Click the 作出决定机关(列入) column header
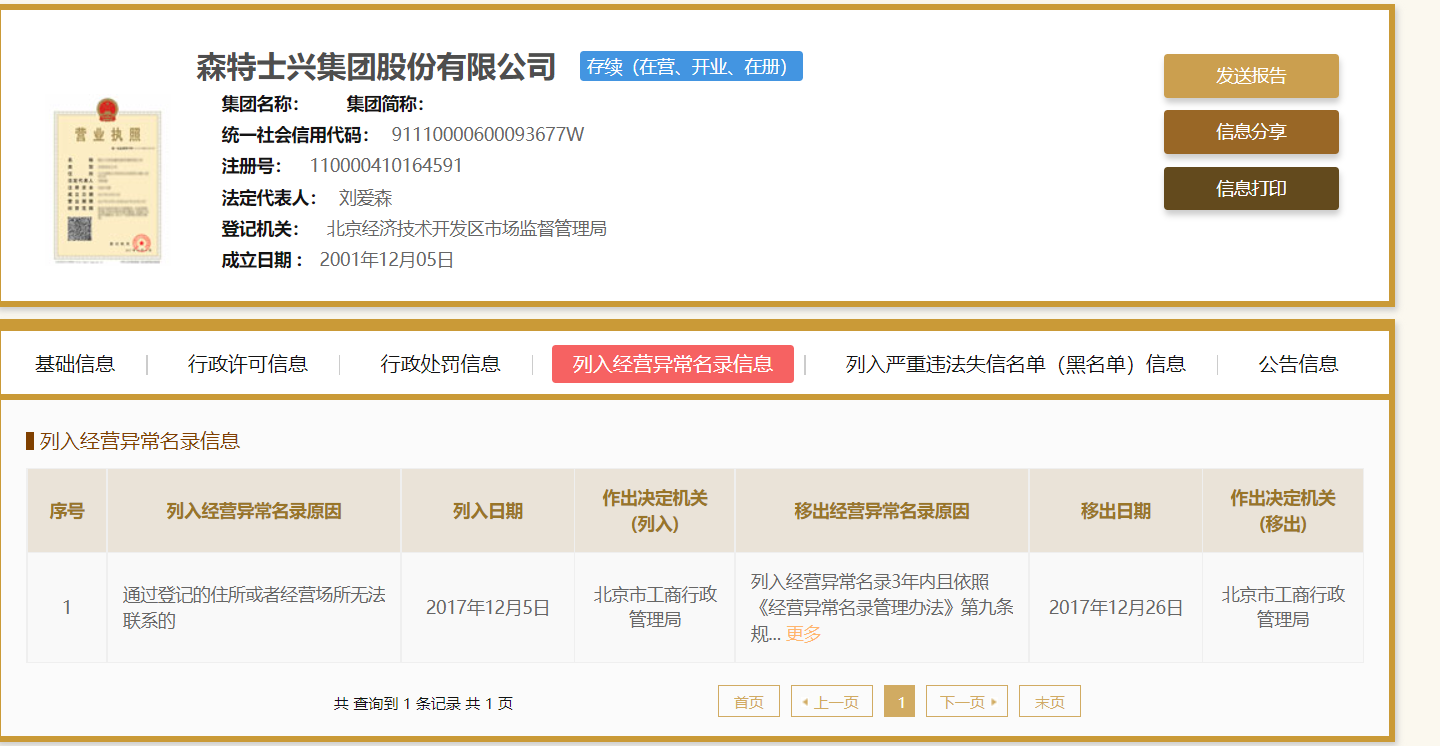The height and width of the screenshot is (746, 1440). pyautogui.click(x=655, y=511)
